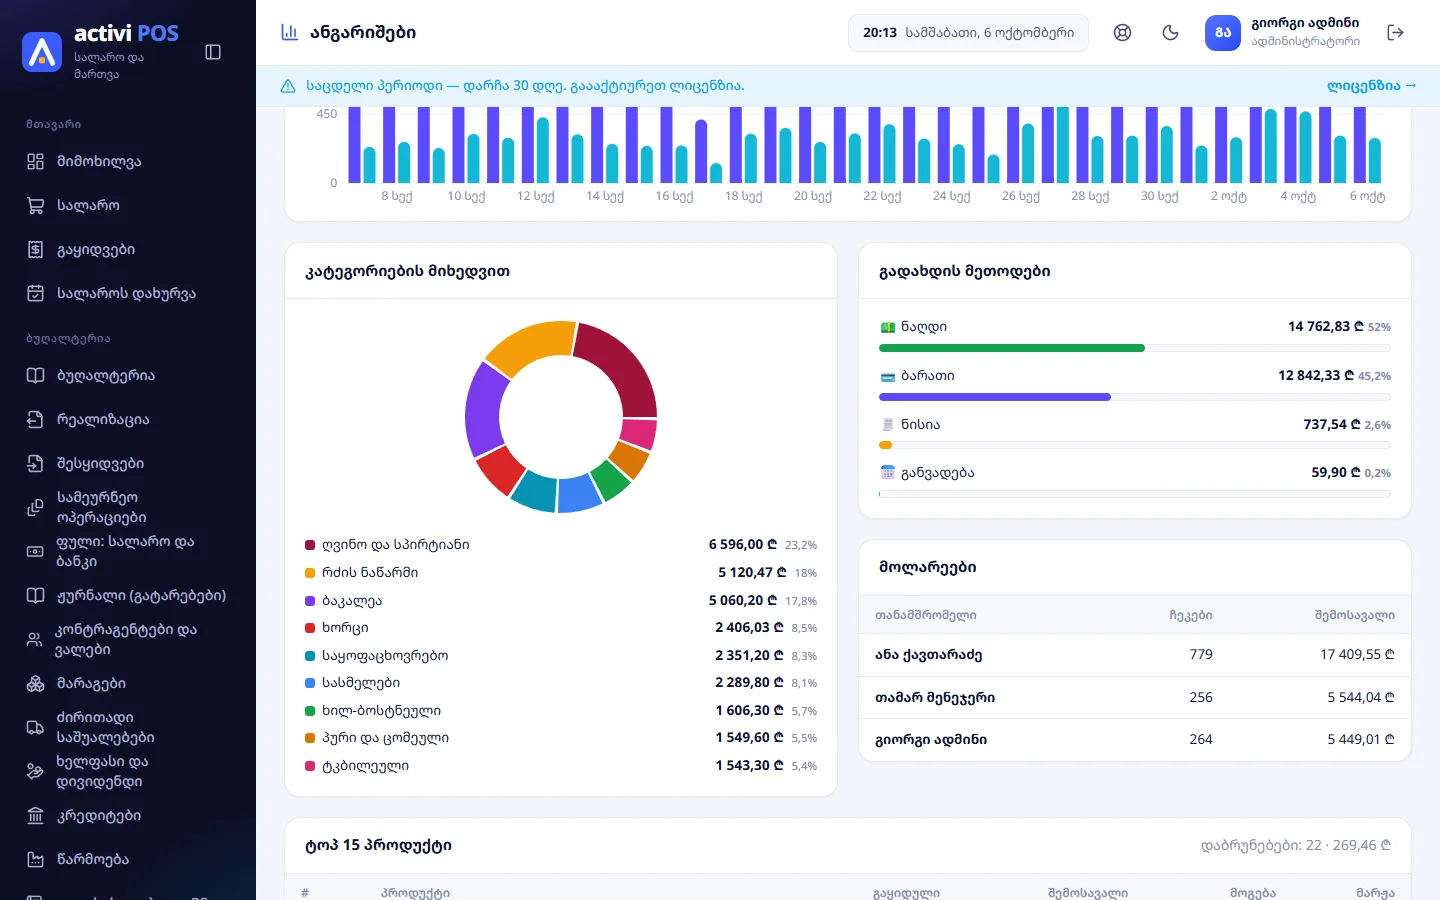Open ხელფასი და დივიდენდი icon

35,772
